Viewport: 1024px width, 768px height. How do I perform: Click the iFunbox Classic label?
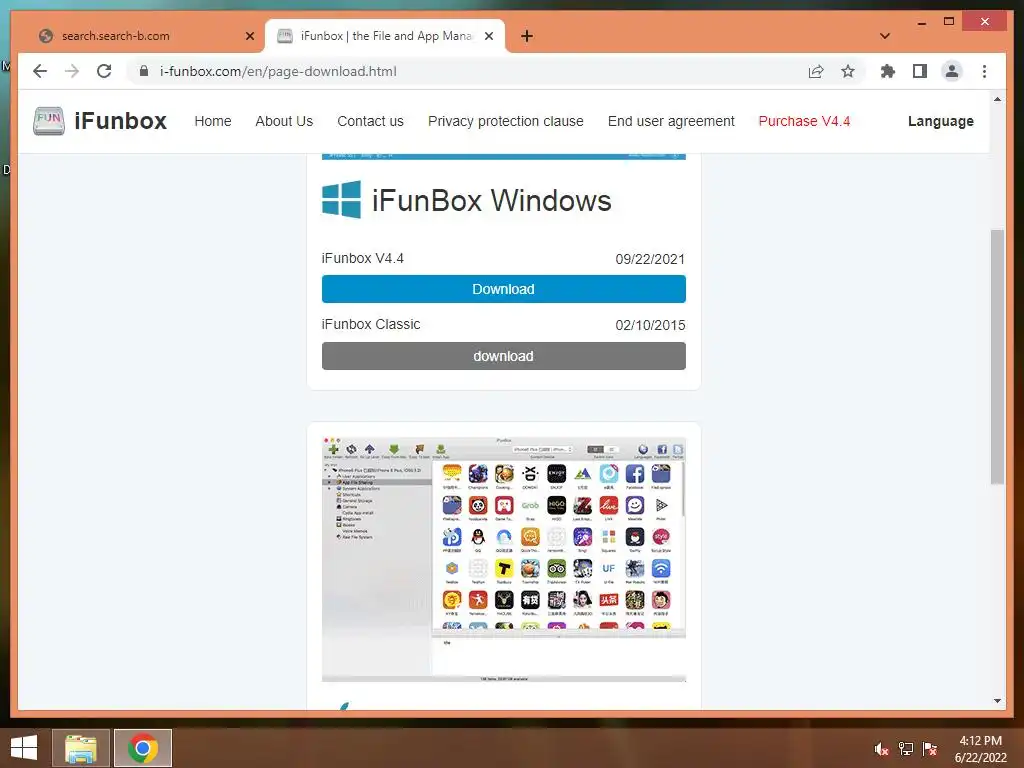pos(371,324)
